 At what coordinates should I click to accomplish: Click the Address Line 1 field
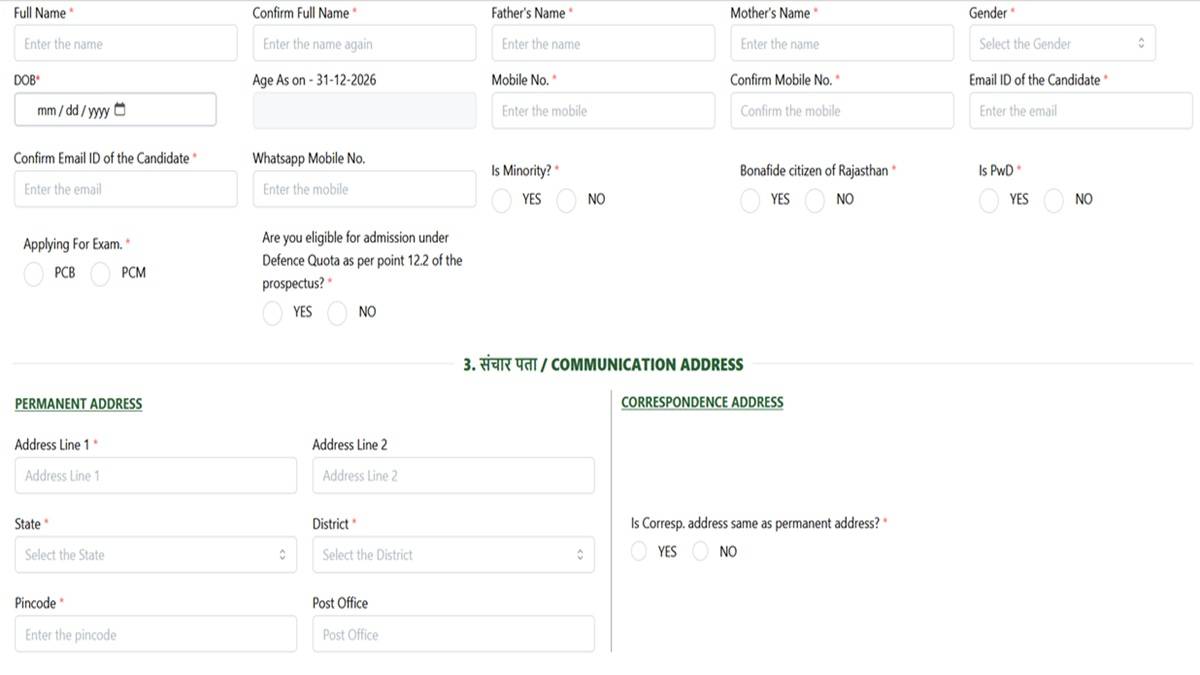pyautogui.click(x=155, y=475)
